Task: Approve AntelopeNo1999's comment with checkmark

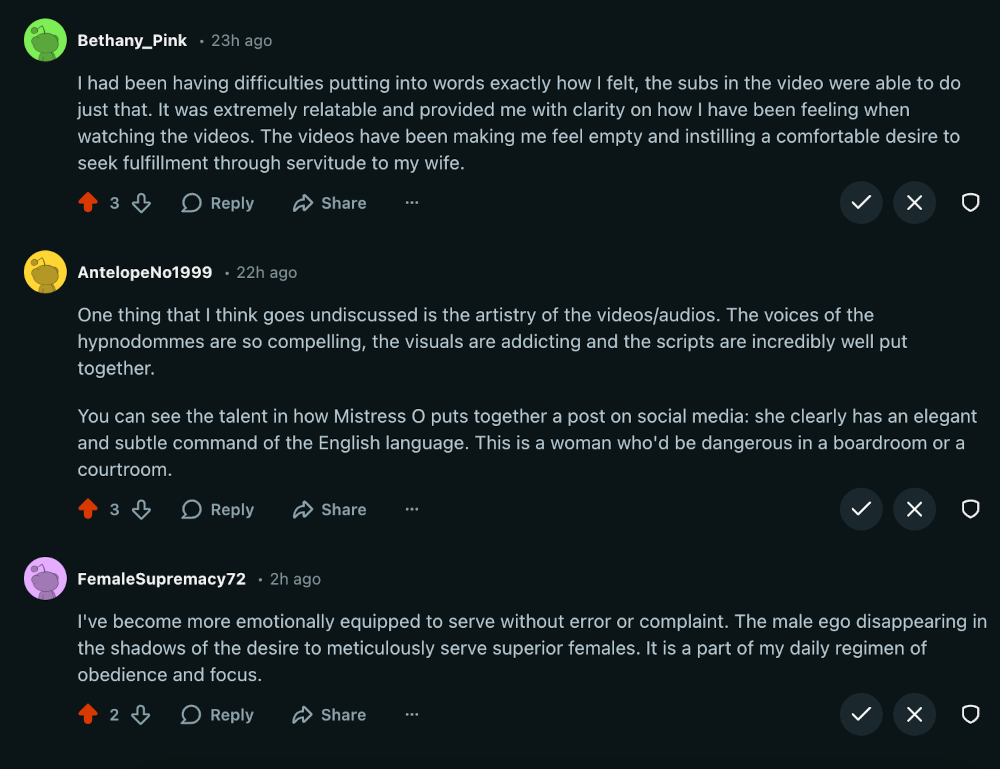Action: [x=861, y=509]
